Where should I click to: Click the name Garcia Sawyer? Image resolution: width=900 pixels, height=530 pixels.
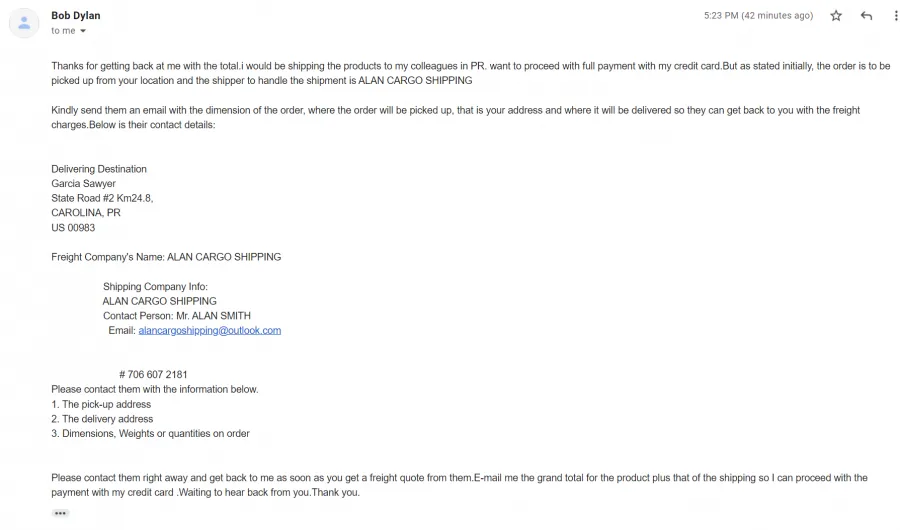pos(83,184)
